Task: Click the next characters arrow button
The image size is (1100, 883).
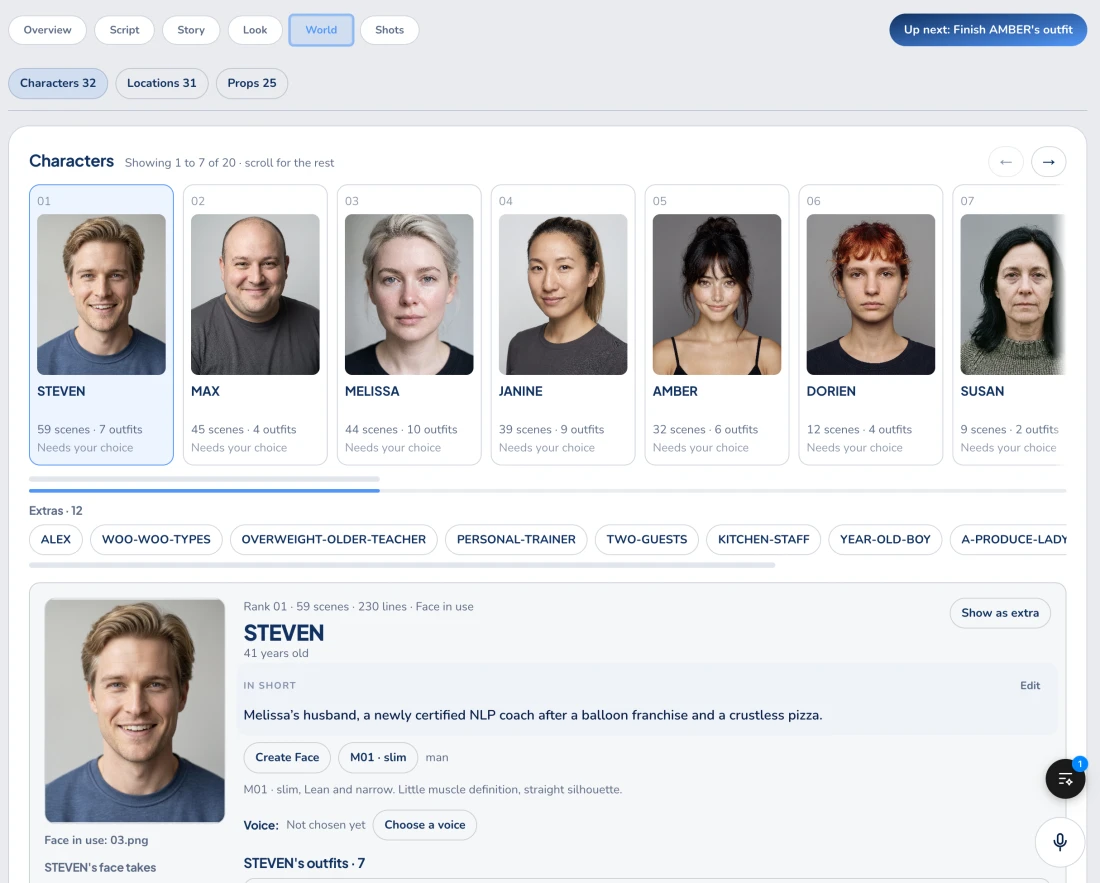Action: click(x=1049, y=162)
